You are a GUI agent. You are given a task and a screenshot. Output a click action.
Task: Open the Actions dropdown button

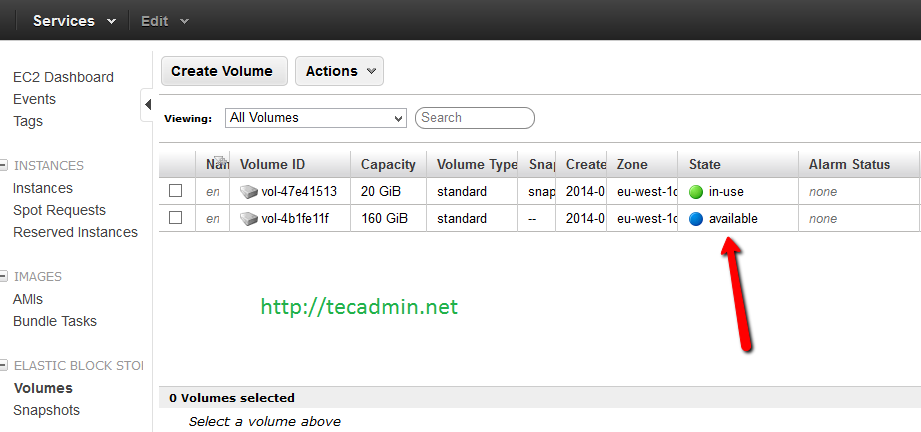click(x=340, y=71)
